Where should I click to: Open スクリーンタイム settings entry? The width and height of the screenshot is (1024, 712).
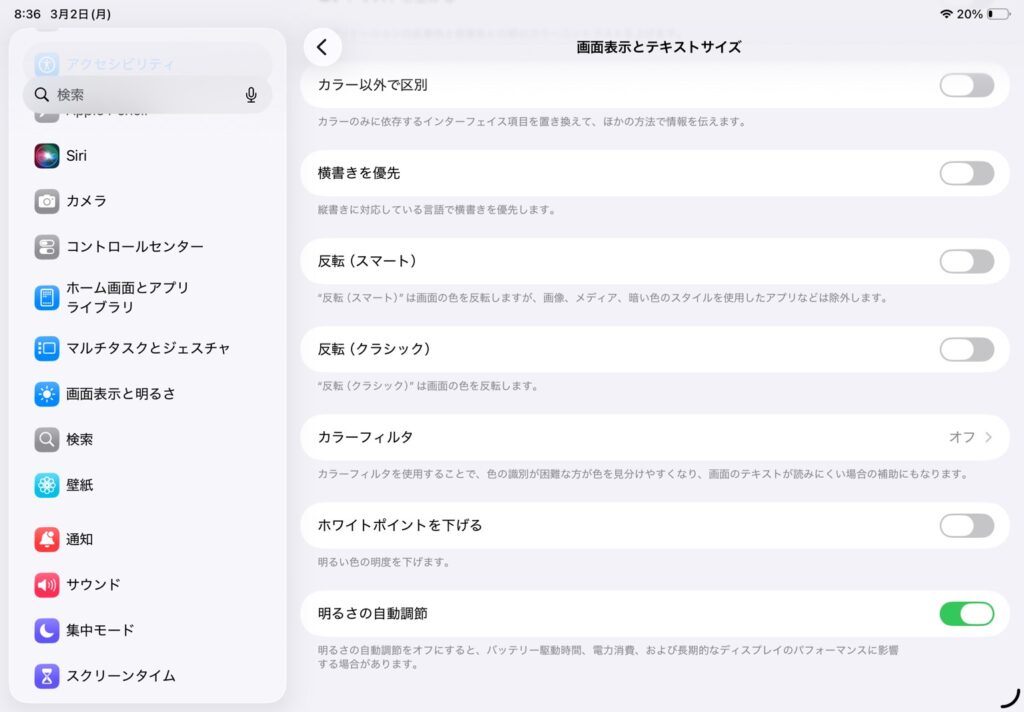120,676
